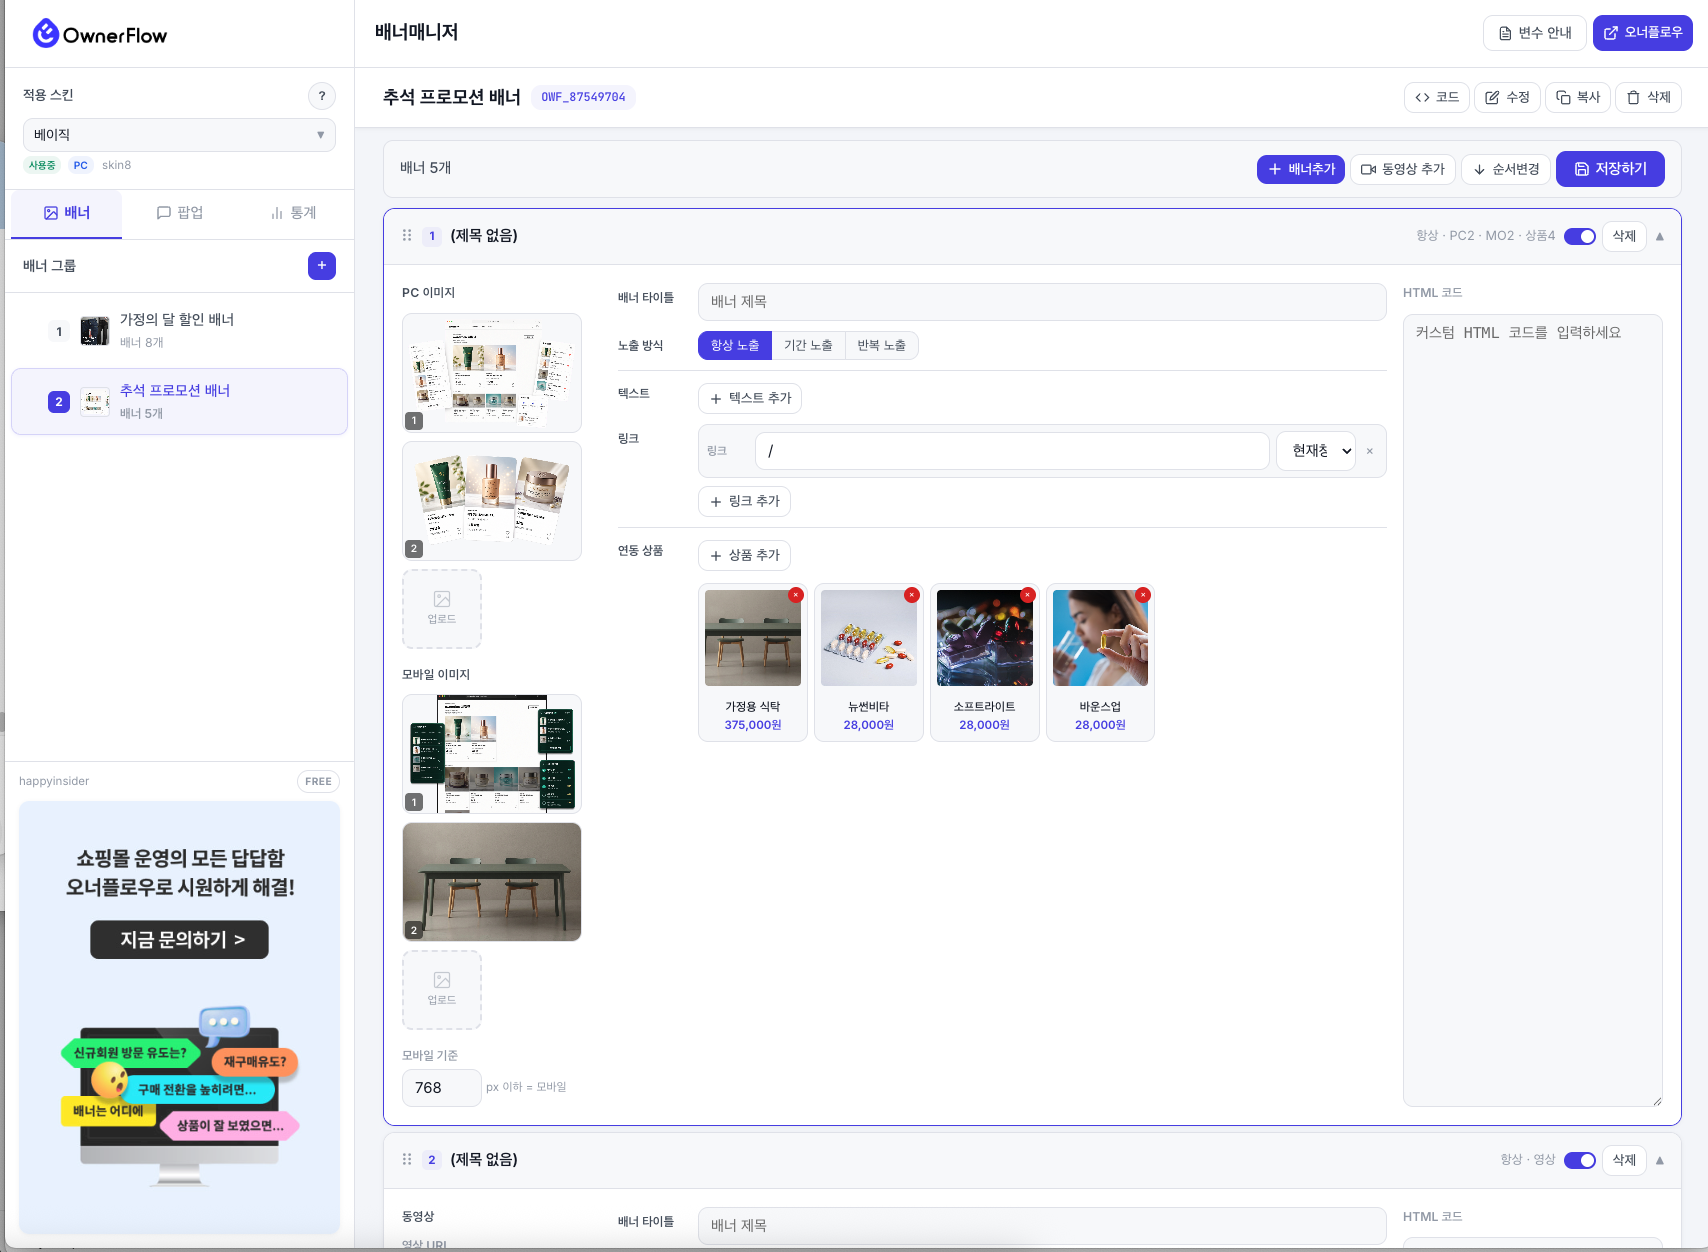Collapse banner 1 panel with arrow
Screen dimensions: 1708x1252
click(x=1660, y=236)
